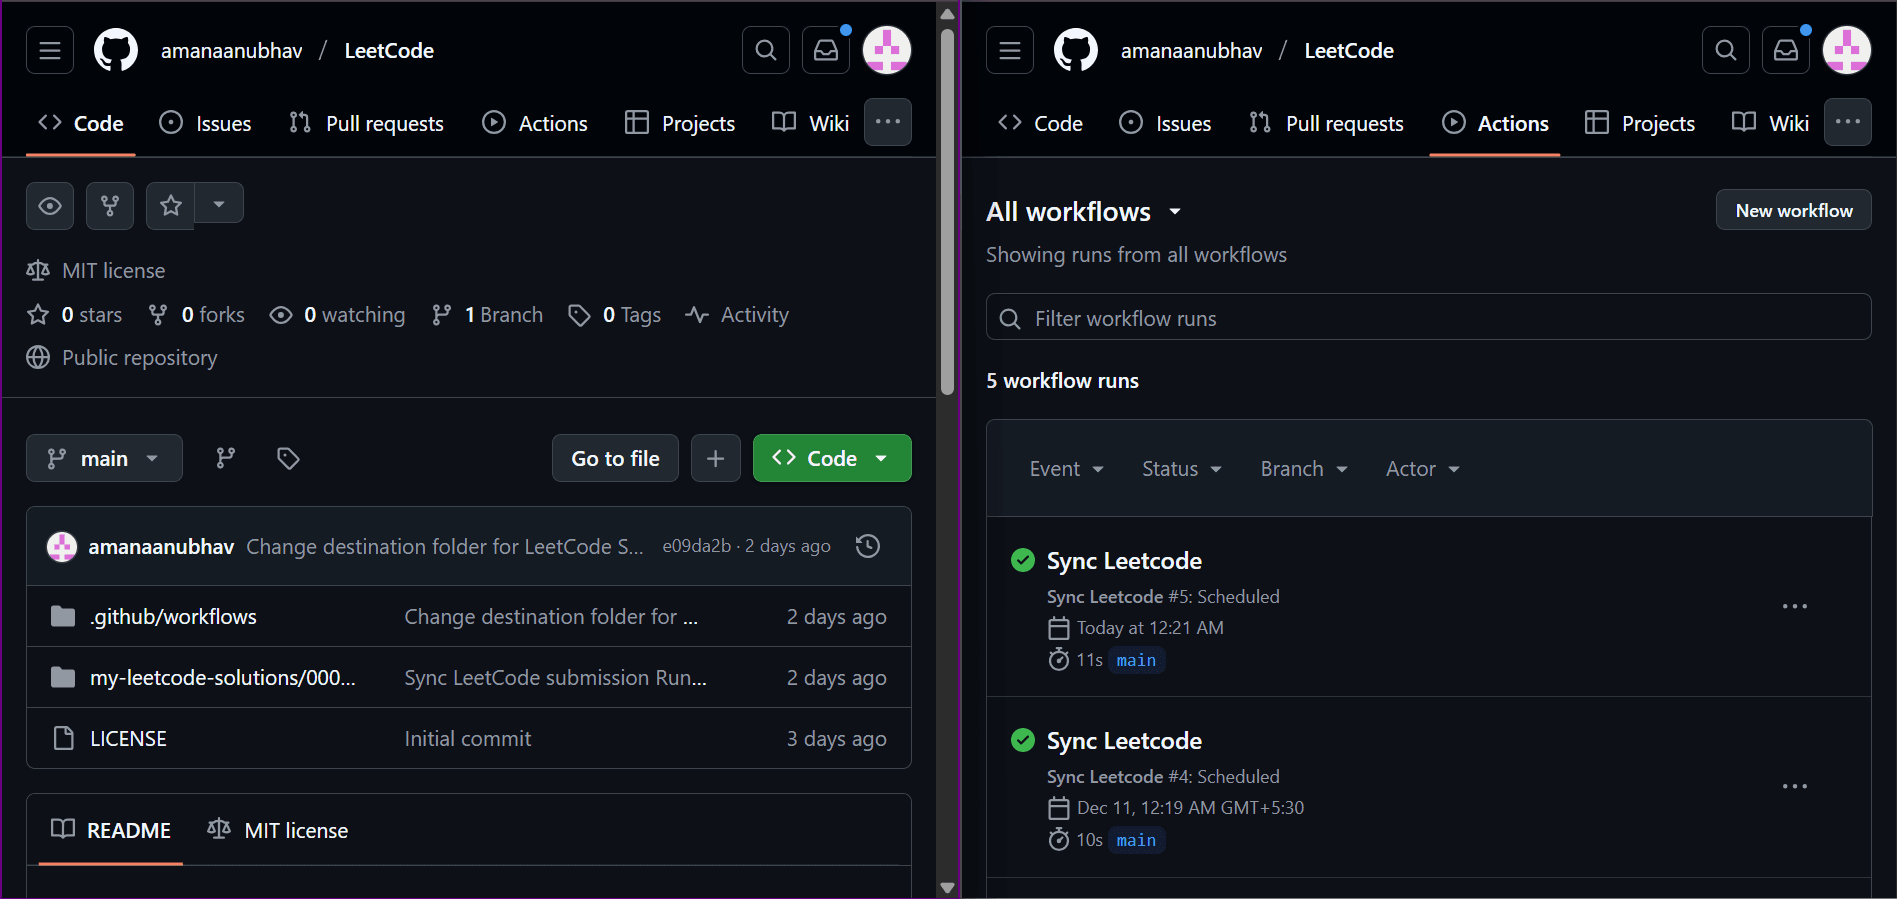Click the plus add file button

(x=716, y=458)
